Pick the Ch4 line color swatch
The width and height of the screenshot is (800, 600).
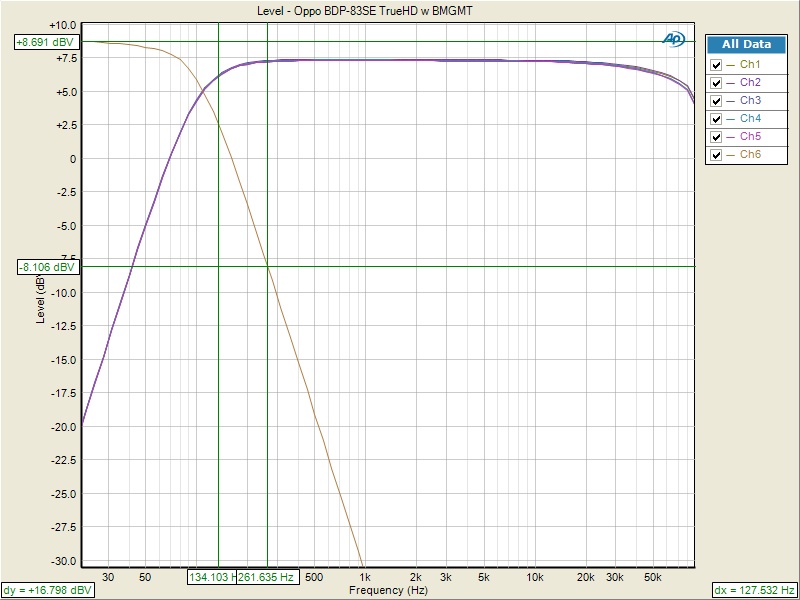(731, 119)
